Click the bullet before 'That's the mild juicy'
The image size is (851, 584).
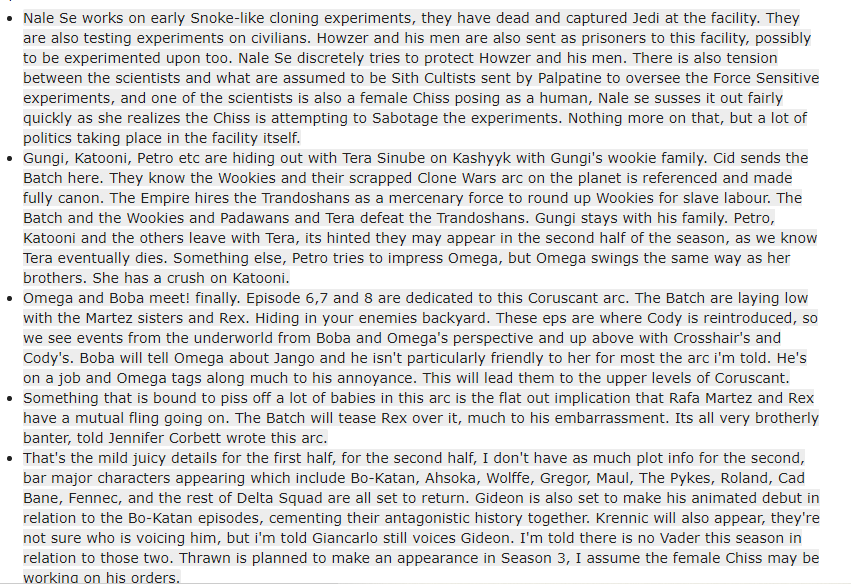click(9, 459)
